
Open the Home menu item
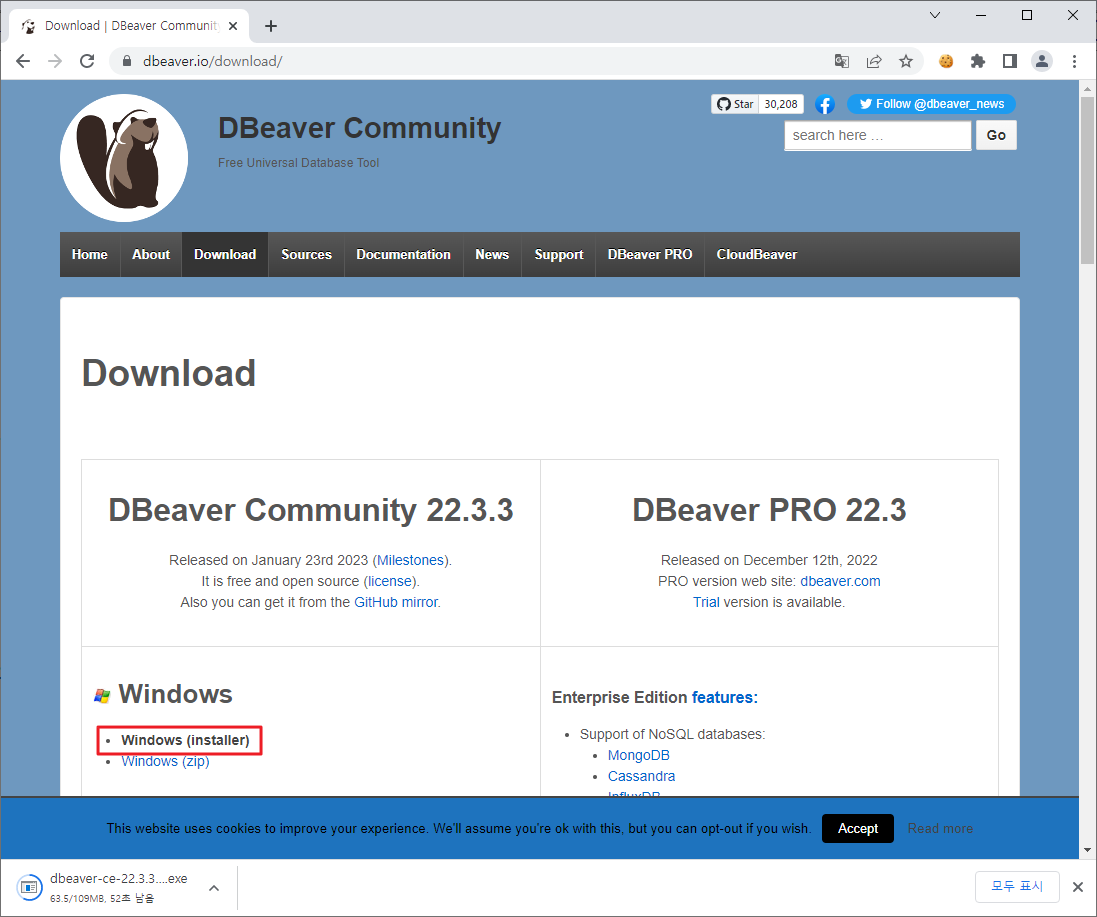[90, 255]
